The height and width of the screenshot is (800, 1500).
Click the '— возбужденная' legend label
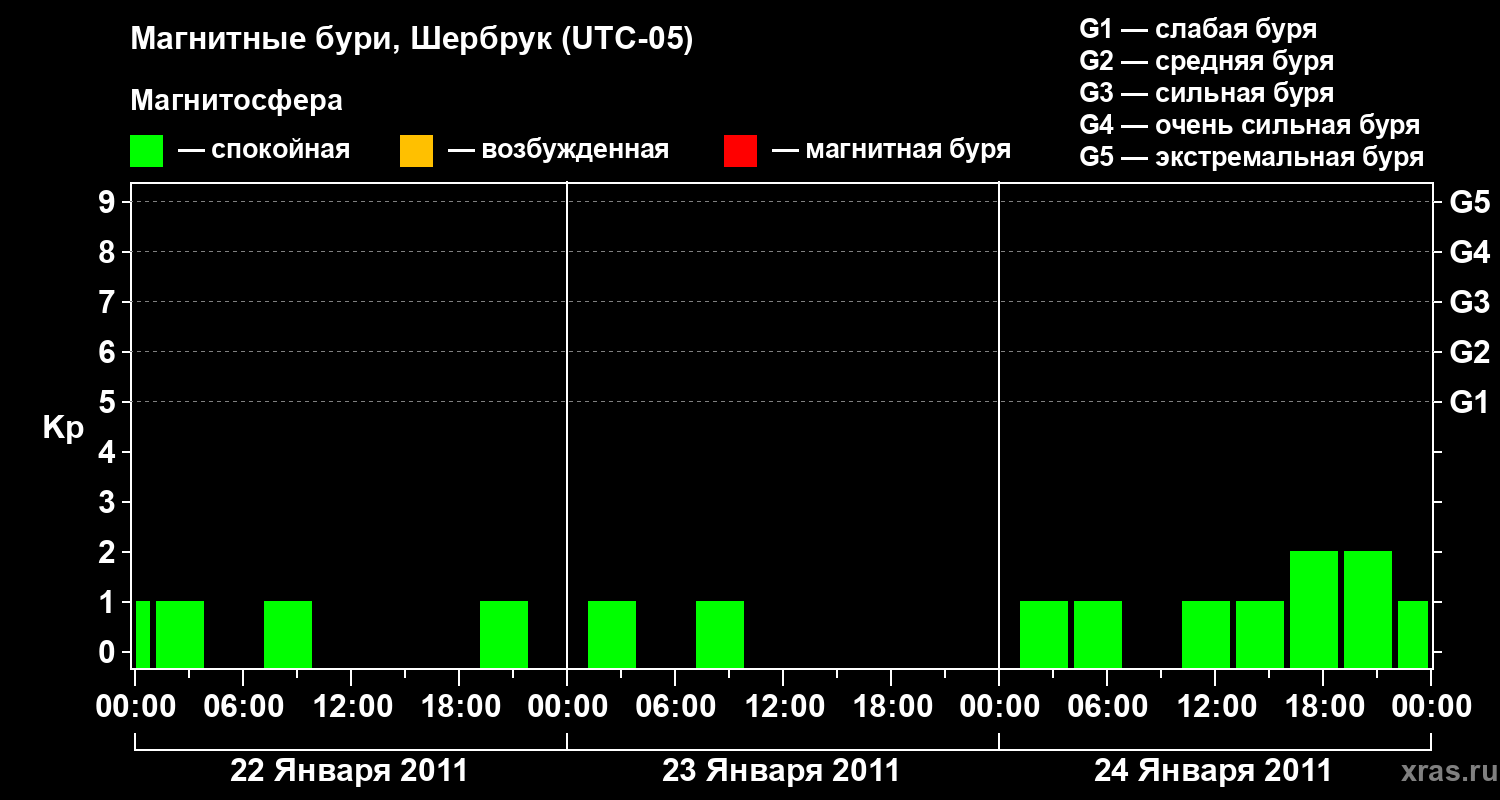559,151
